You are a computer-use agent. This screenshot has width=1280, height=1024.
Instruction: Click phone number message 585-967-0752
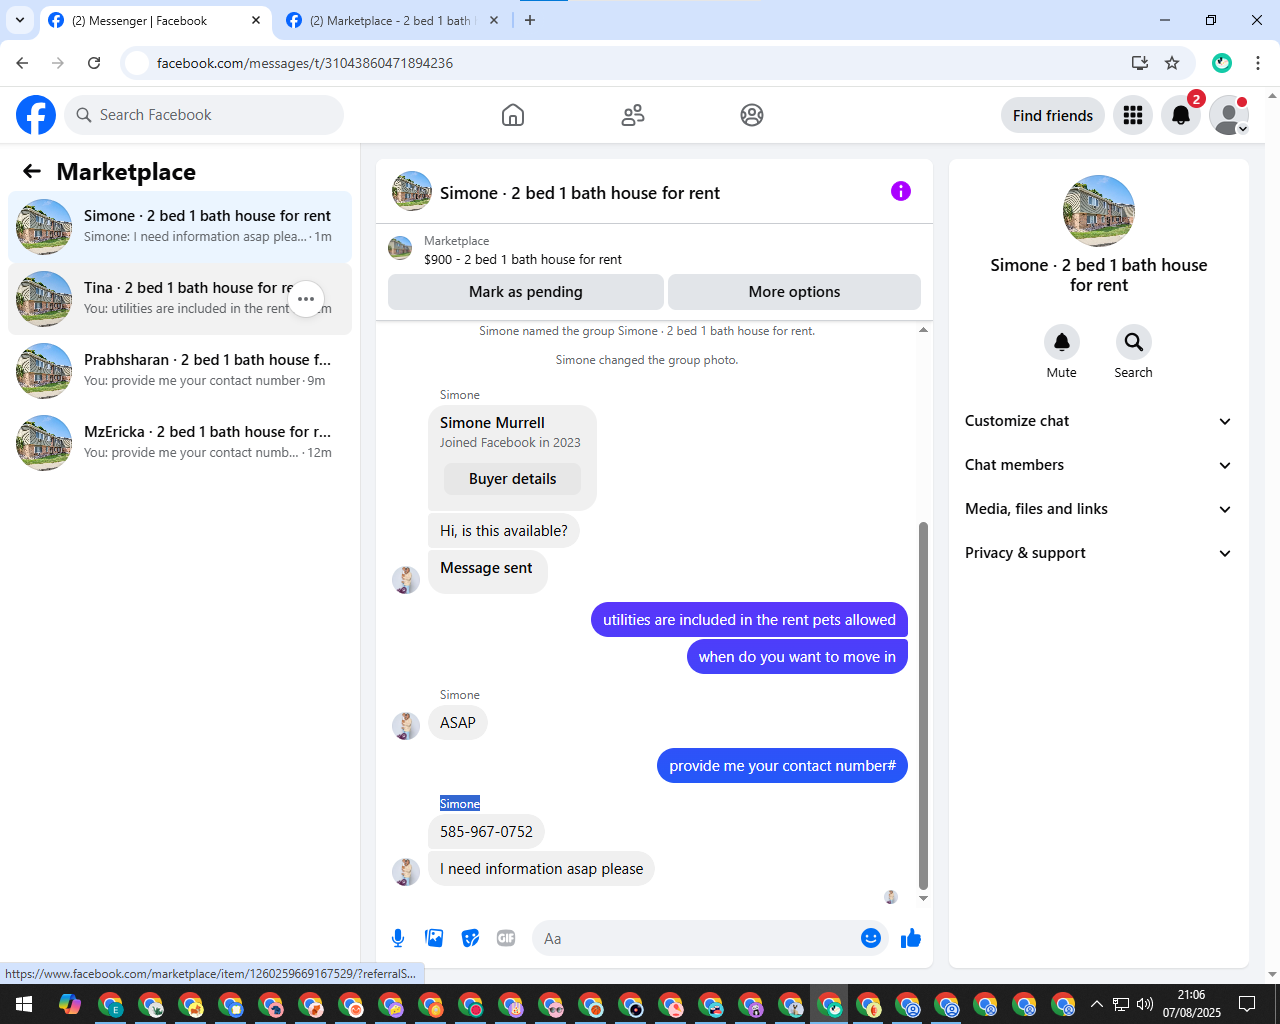487,832
